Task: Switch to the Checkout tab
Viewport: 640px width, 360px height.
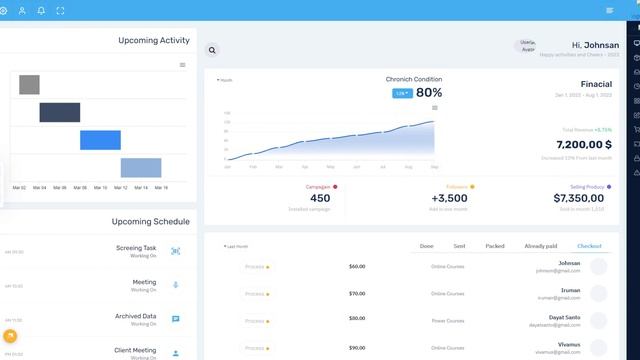Action: [589, 246]
